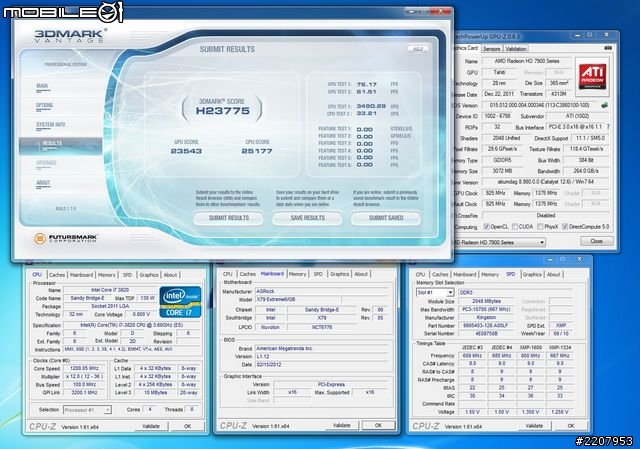Image resolution: width=640 pixels, height=449 pixels.
Task: Open OPTIONS in 3DMark Vantage sidebar
Action: tap(44, 105)
